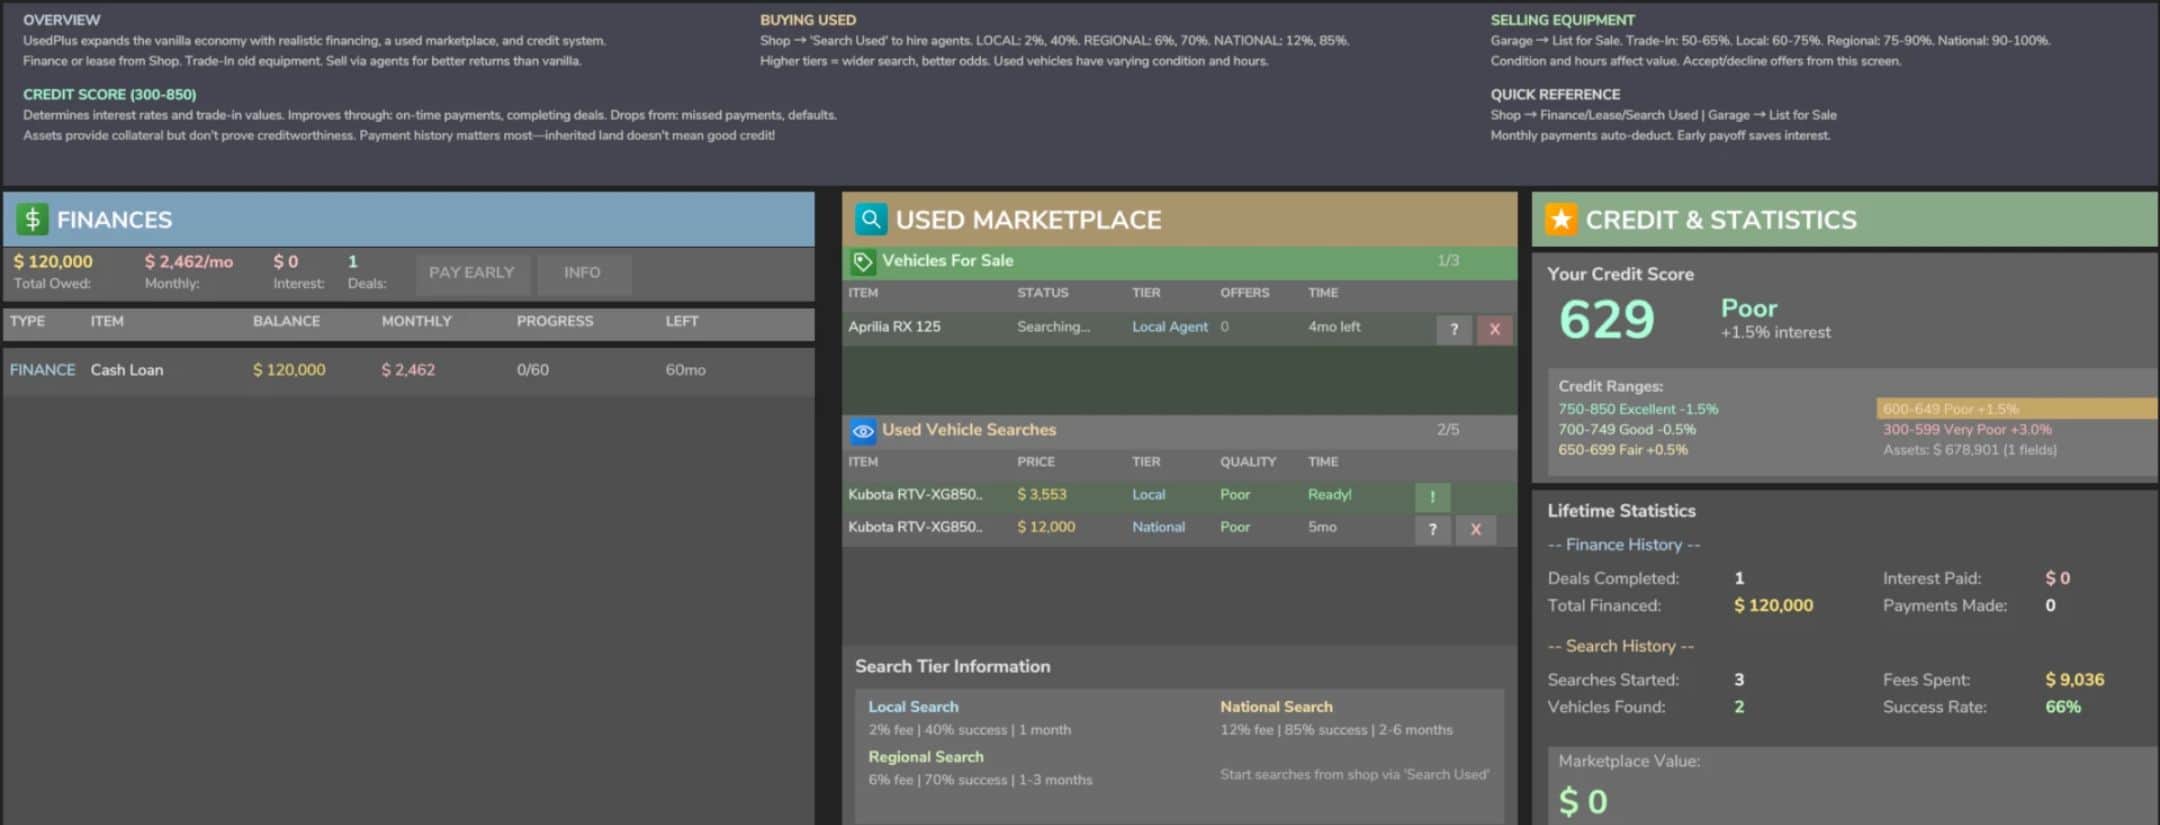Click the Vehicles For Sale tag icon
Image resolution: width=2160 pixels, height=825 pixels.
(x=862, y=262)
